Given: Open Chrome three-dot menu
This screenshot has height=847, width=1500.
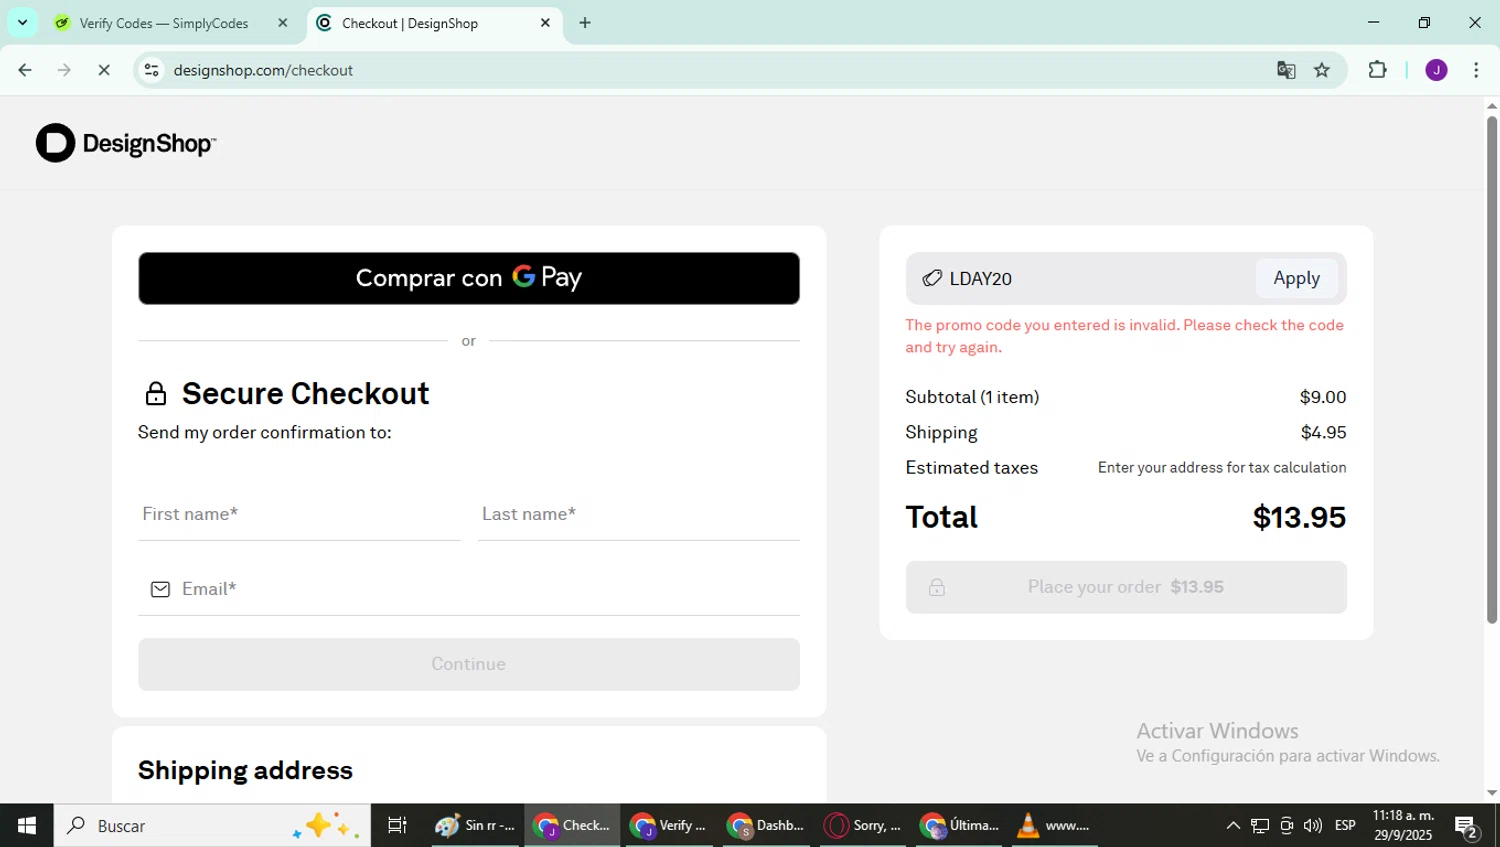Looking at the screenshot, I should [1476, 70].
